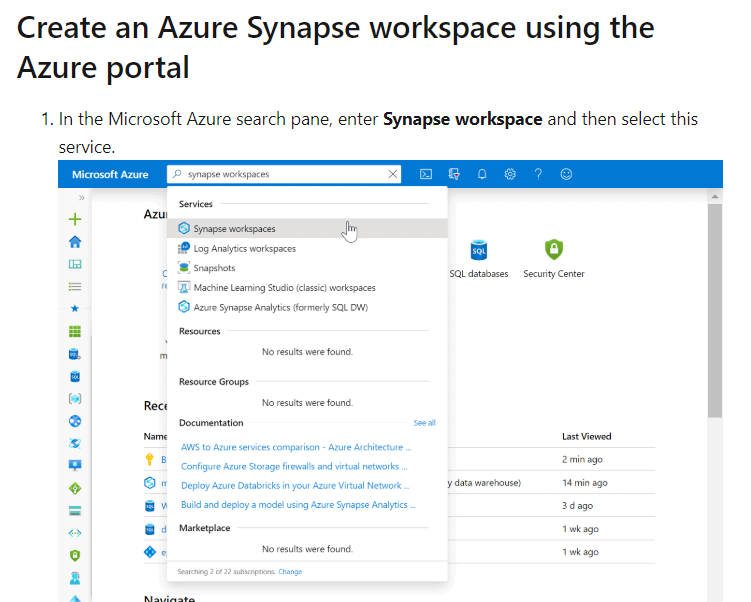The image size is (751, 602).
Task: Open the Virtual networks angle-bracket sidebar icon
Action: 75,533
